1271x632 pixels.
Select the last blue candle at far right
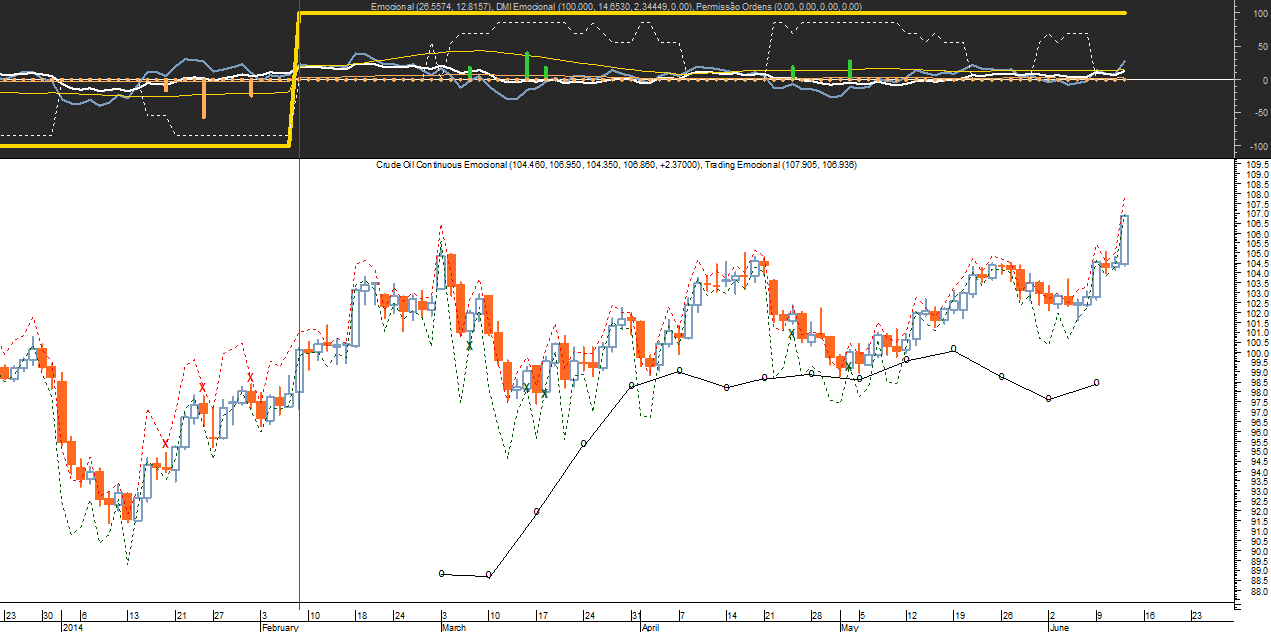coord(1125,240)
